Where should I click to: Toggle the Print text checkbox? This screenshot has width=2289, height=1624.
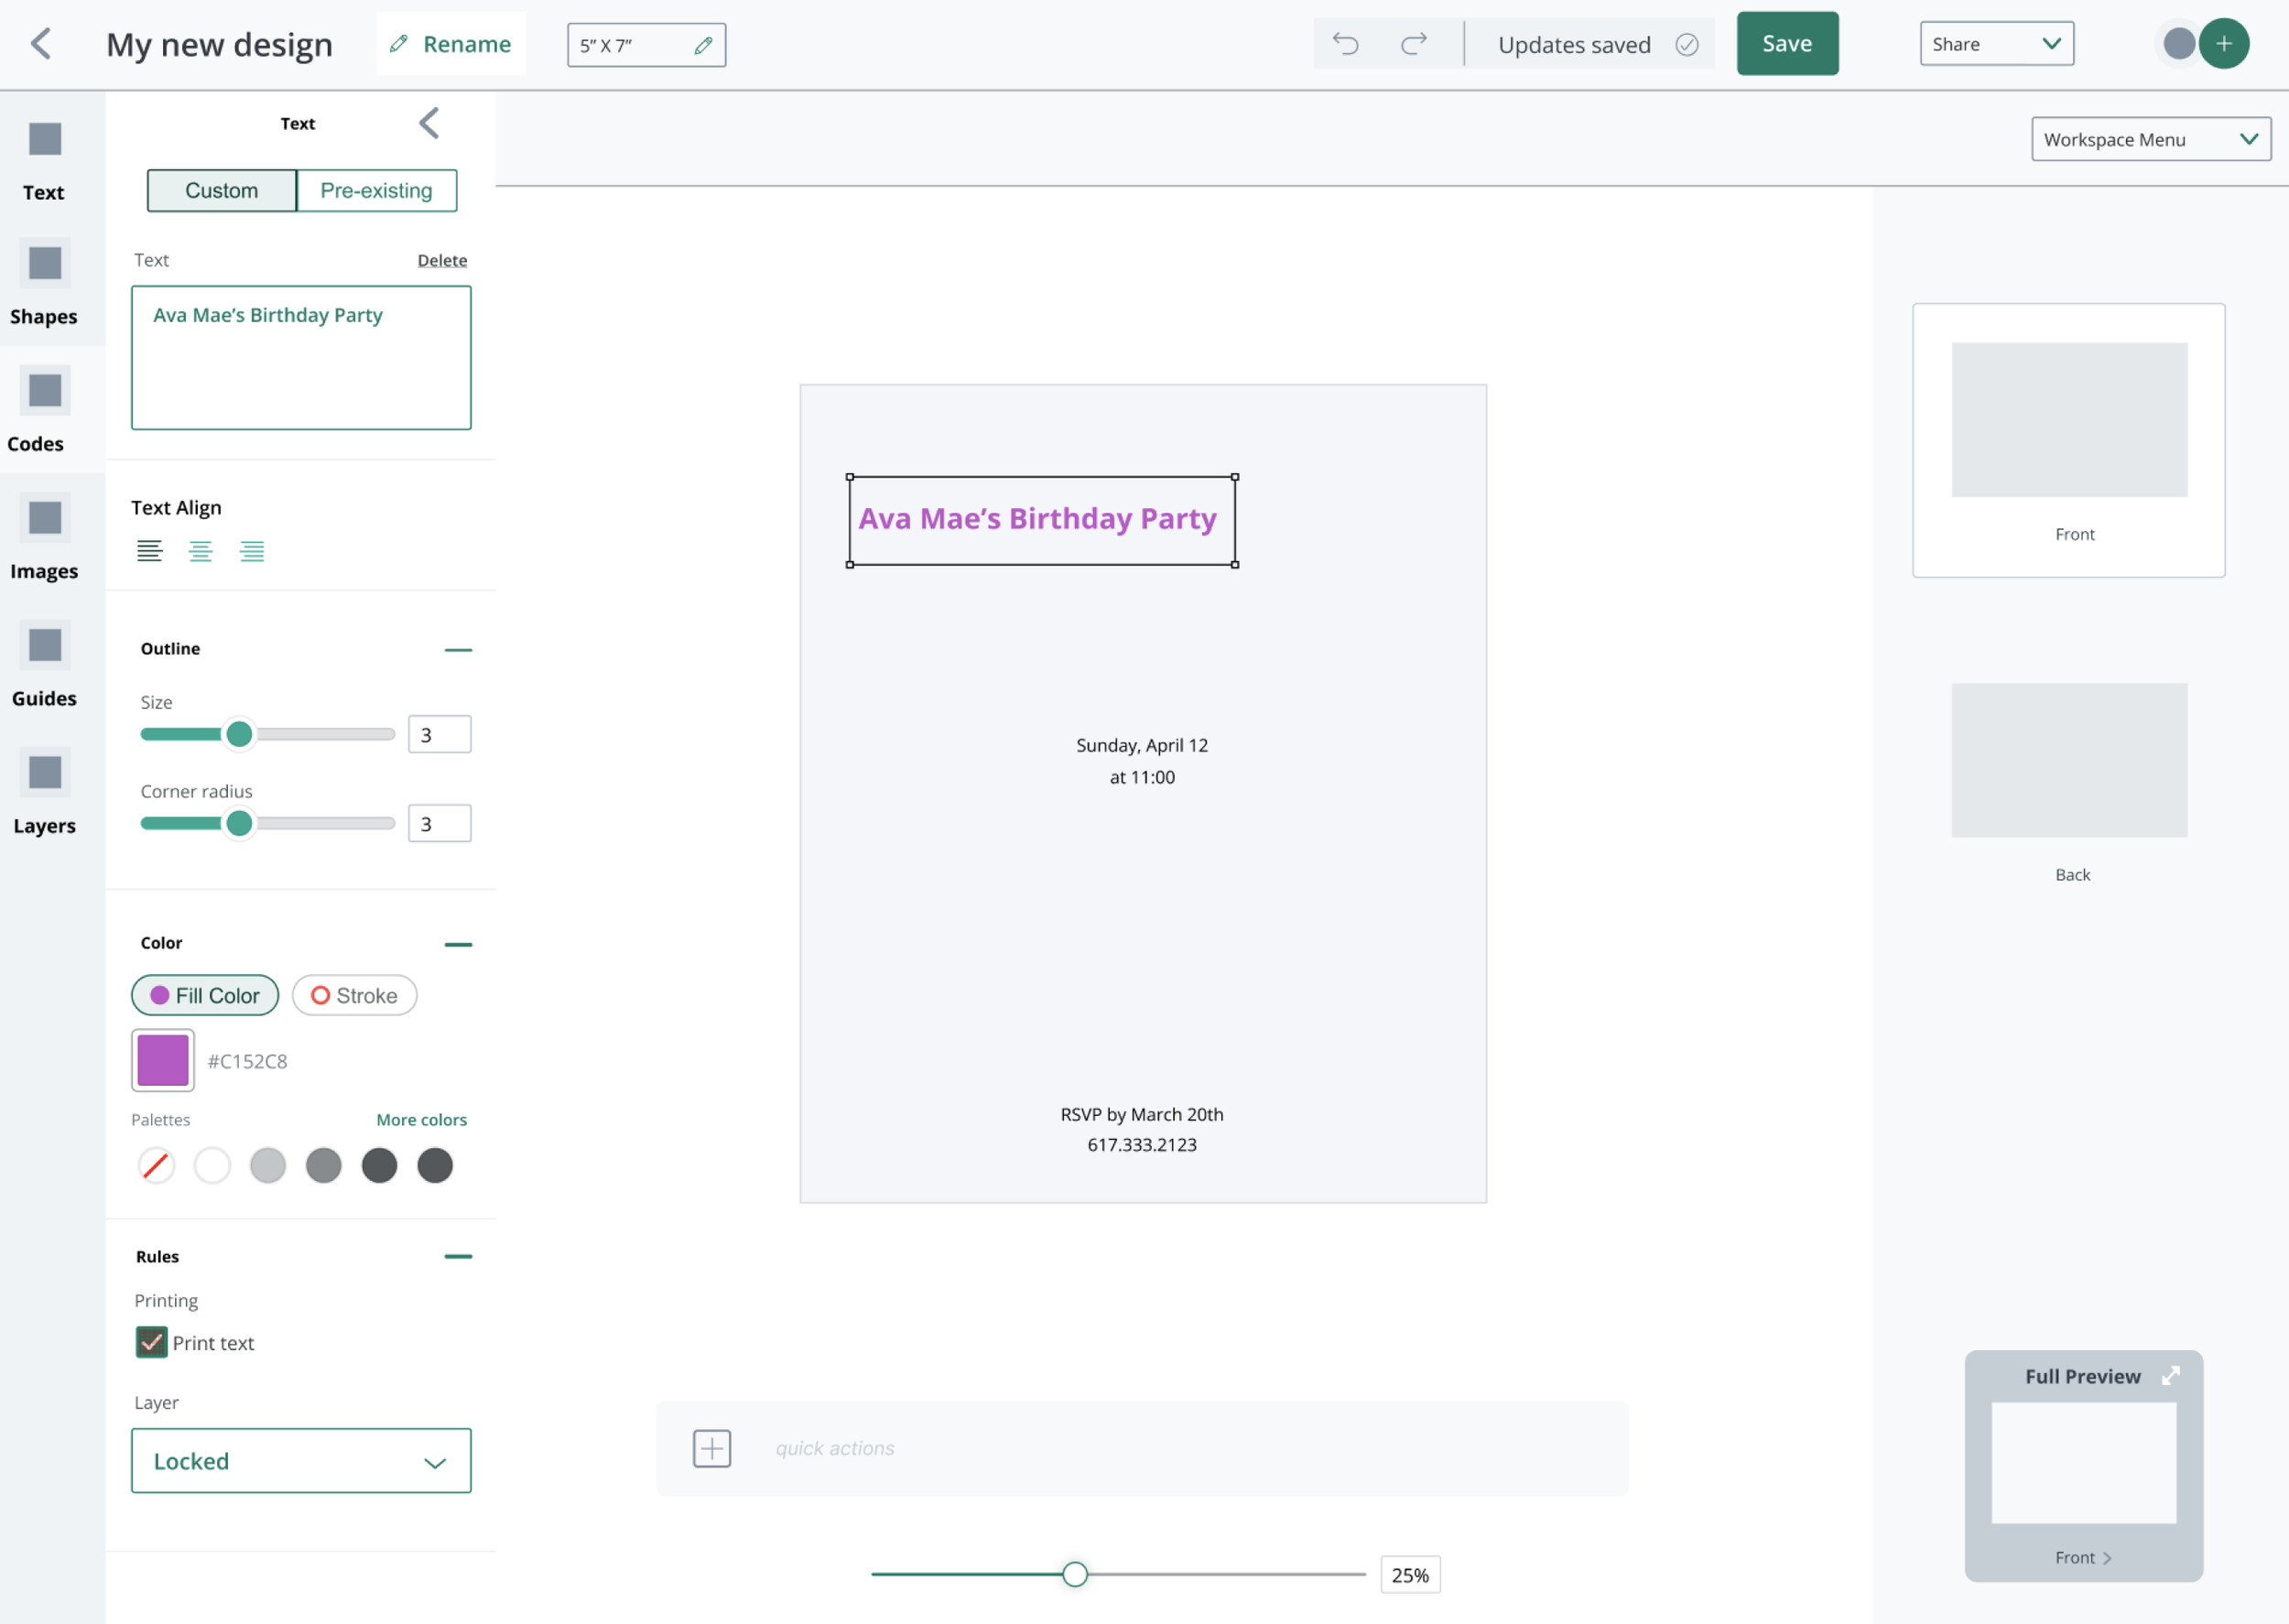(x=151, y=1342)
